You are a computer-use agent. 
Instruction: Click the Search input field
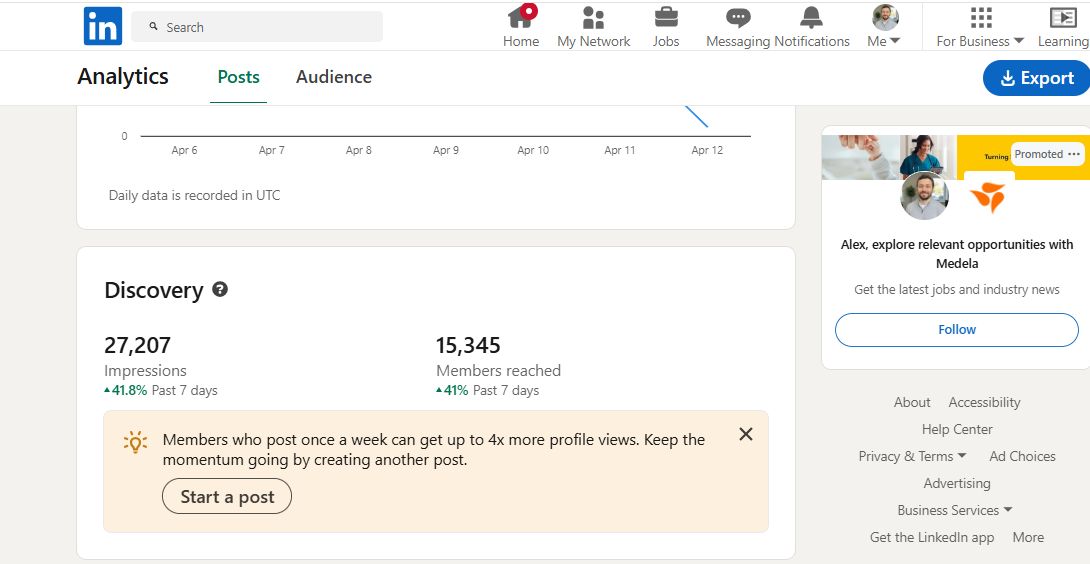[x=257, y=27]
